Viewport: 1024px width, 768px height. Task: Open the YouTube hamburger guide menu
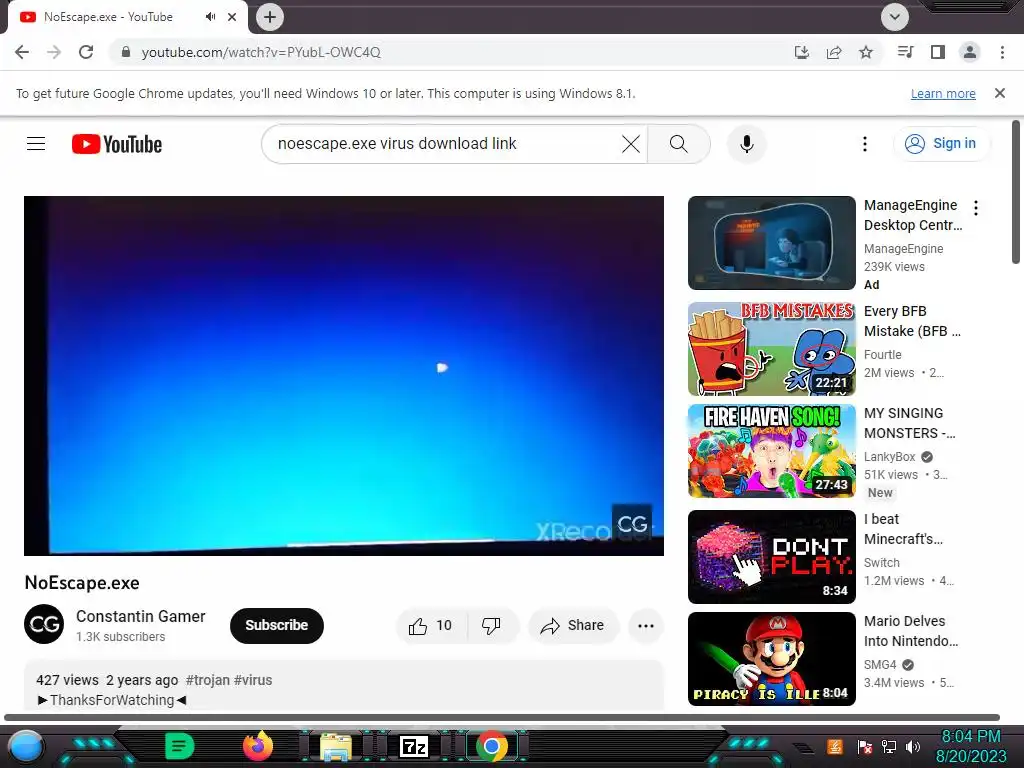pyautogui.click(x=36, y=144)
